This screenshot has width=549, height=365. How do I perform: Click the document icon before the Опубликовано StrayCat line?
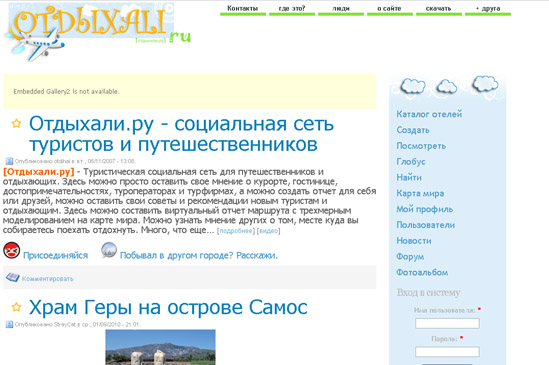pos(9,324)
